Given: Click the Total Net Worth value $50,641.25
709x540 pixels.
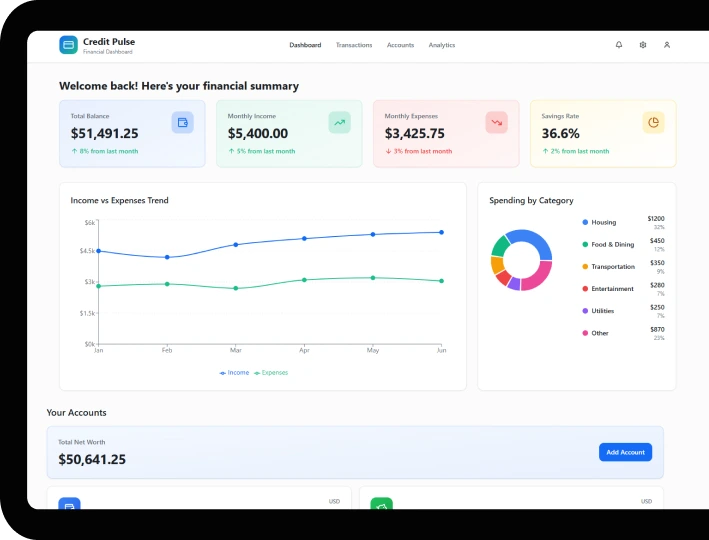Looking at the screenshot, I should click(x=92, y=459).
